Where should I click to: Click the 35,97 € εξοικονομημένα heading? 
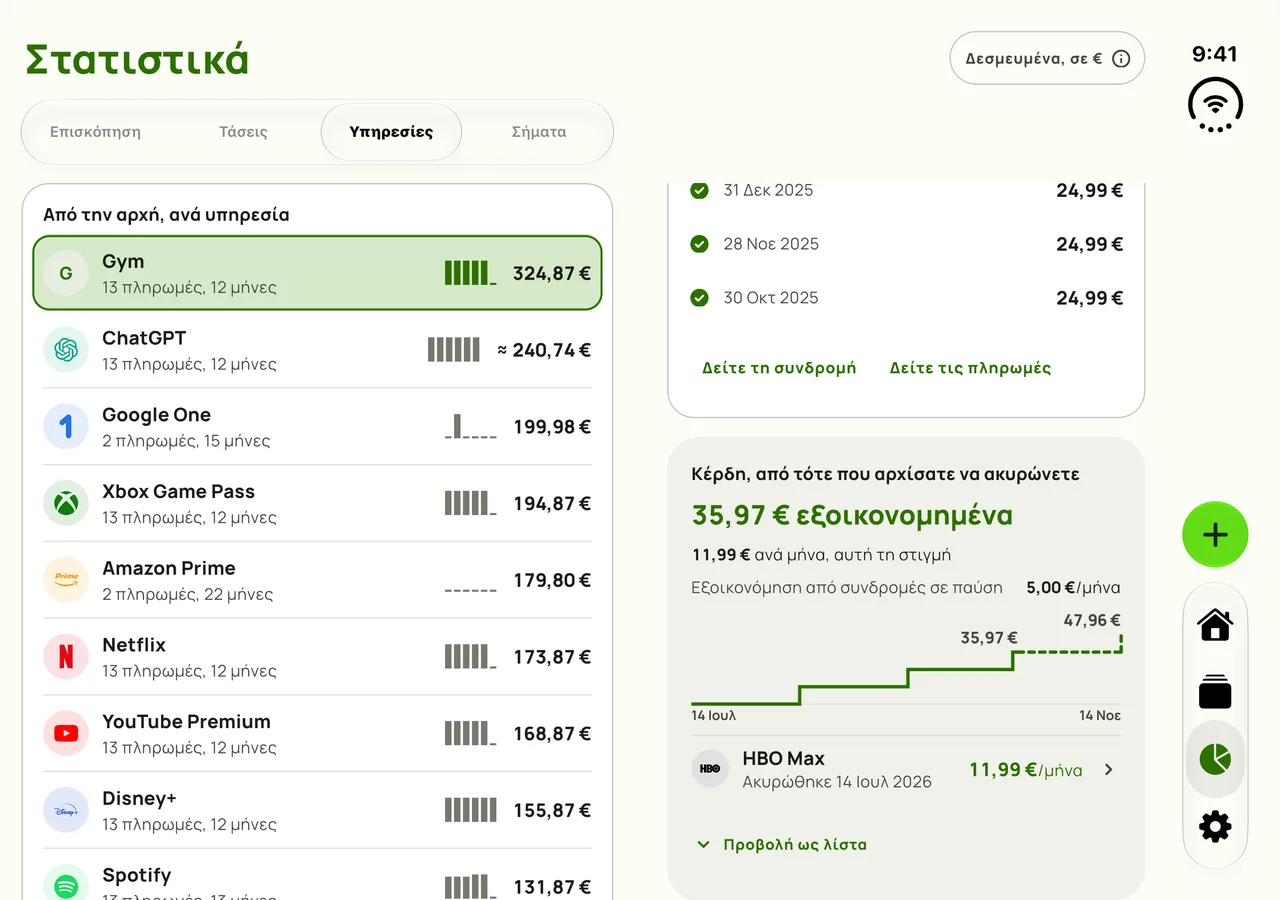click(x=852, y=516)
